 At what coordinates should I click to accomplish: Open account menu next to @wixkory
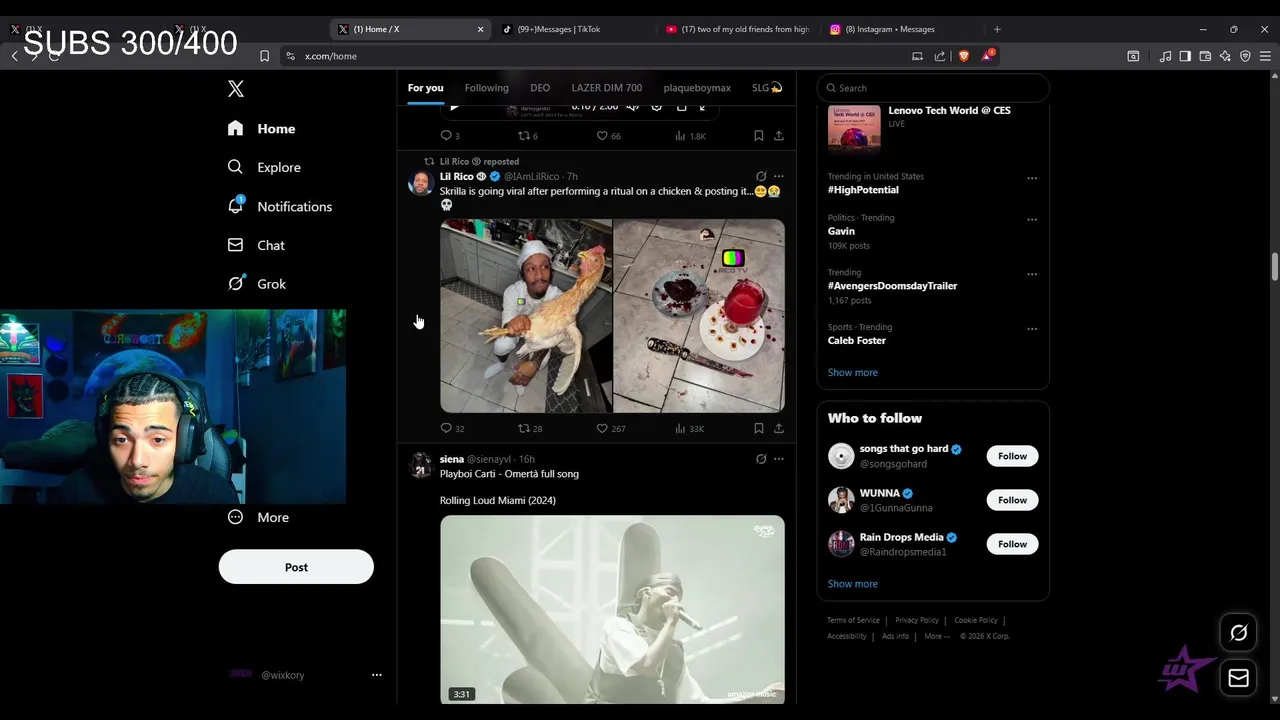pyautogui.click(x=377, y=675)
